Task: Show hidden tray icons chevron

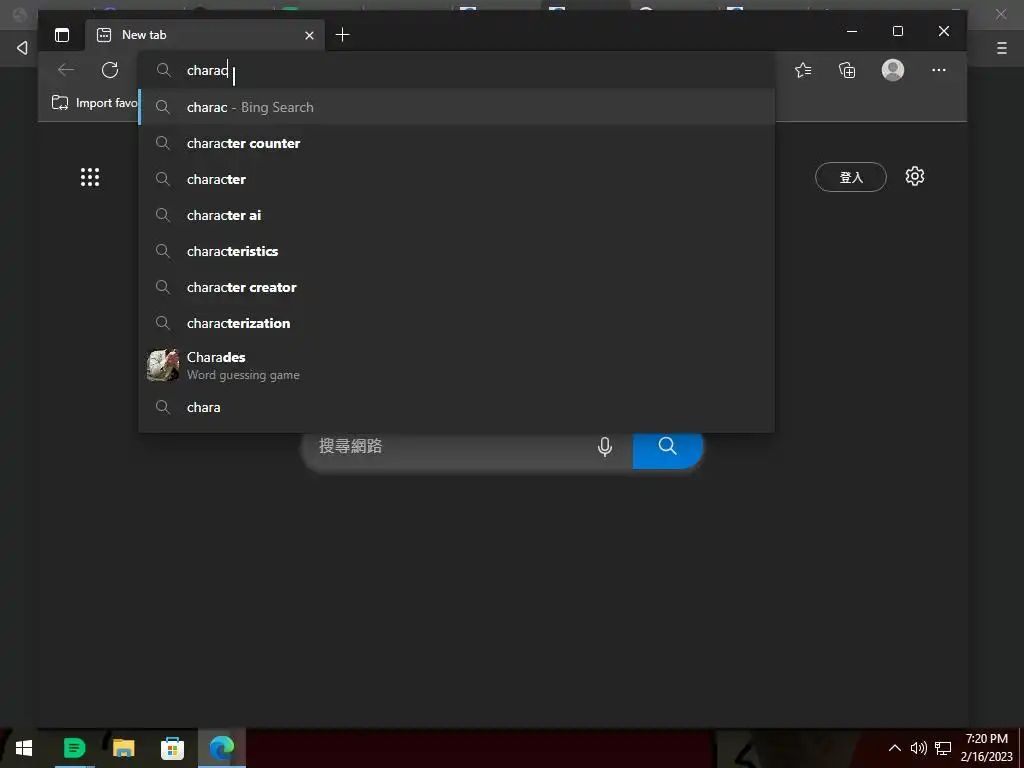Action: [x=895, y=748]
